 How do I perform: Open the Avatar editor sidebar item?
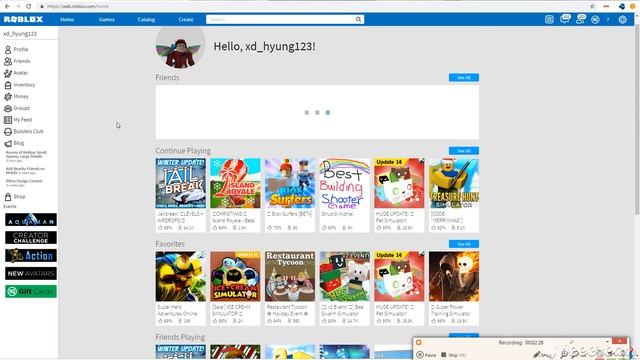point(16,73)
